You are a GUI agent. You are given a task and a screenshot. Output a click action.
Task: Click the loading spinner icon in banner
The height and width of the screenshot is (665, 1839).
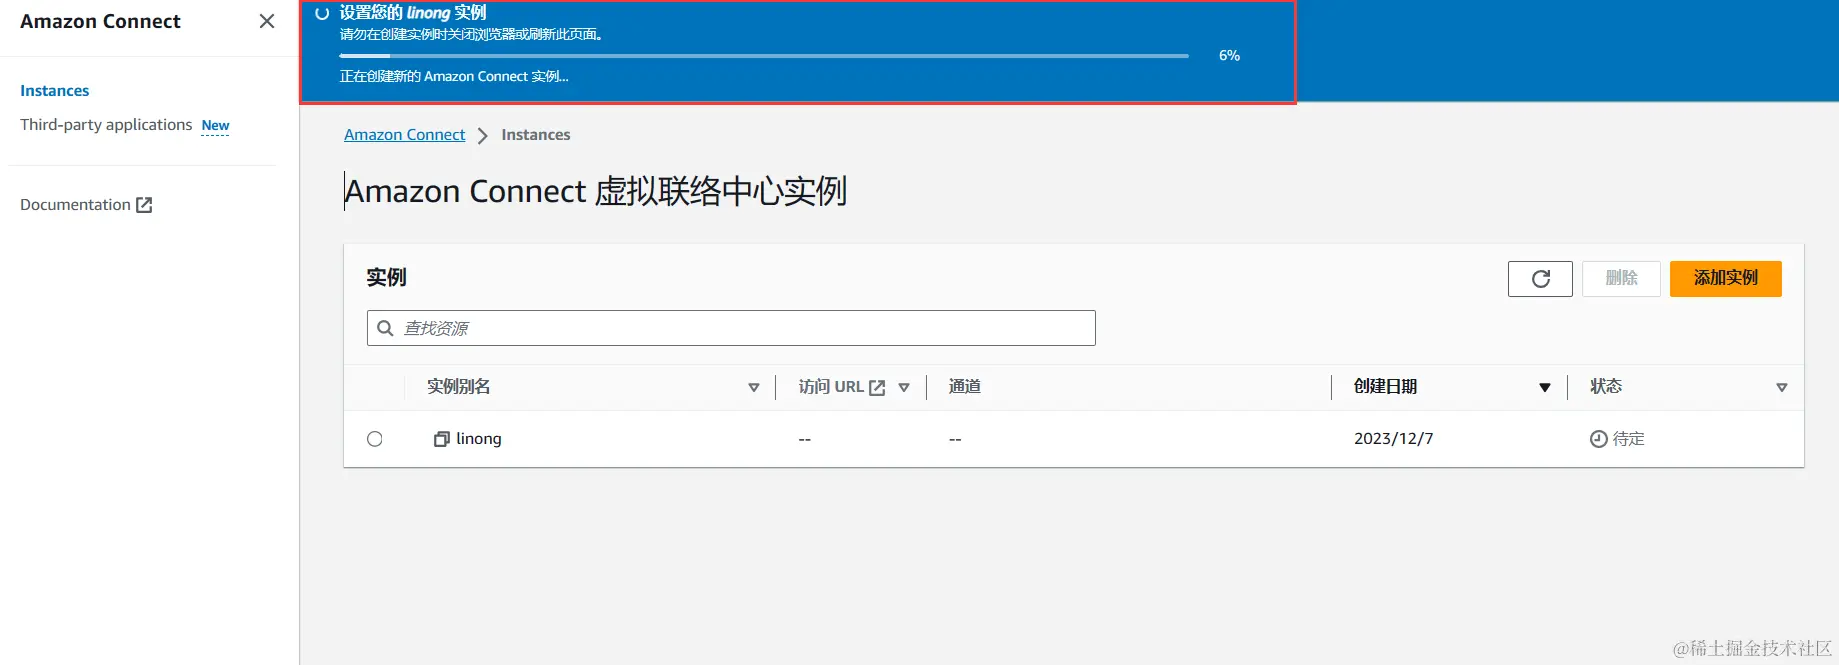322,14
